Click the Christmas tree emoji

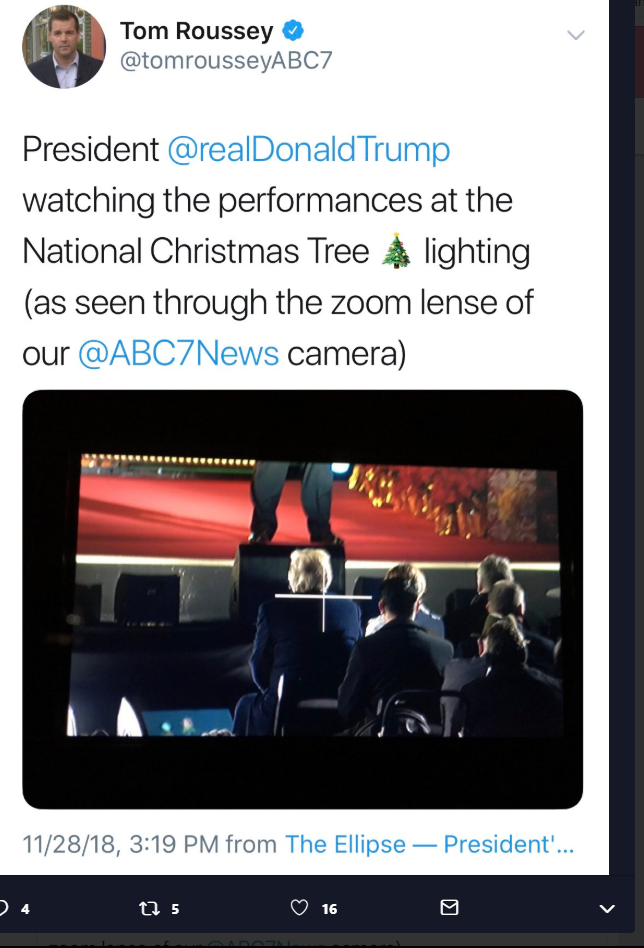click(396, 251)
